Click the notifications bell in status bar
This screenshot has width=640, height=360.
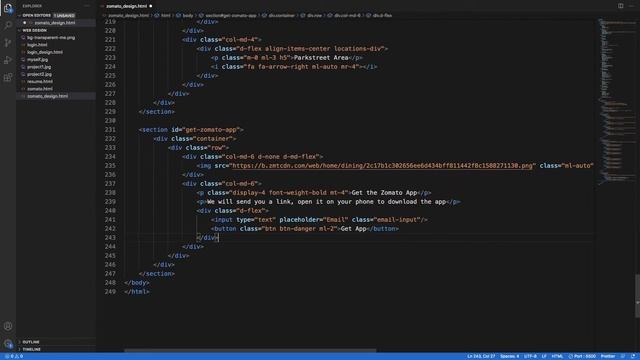632,356
